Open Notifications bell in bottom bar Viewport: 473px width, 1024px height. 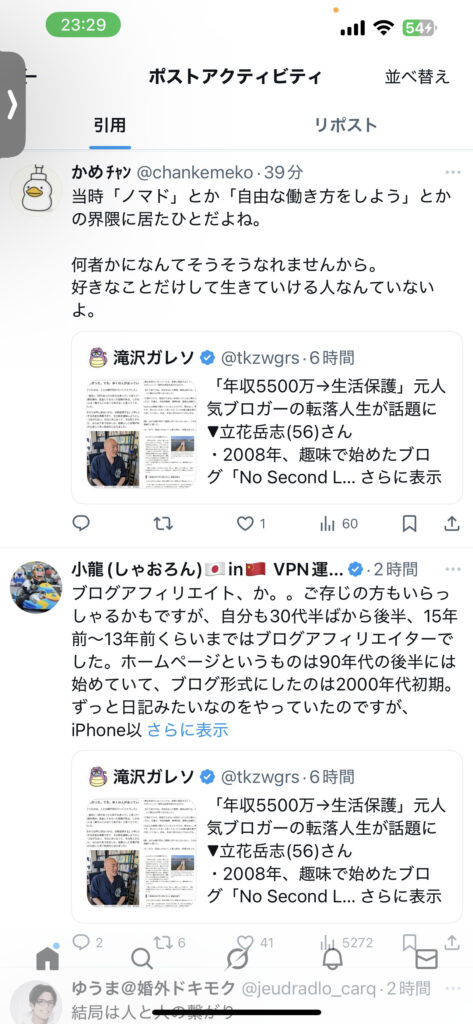[332, 959]
